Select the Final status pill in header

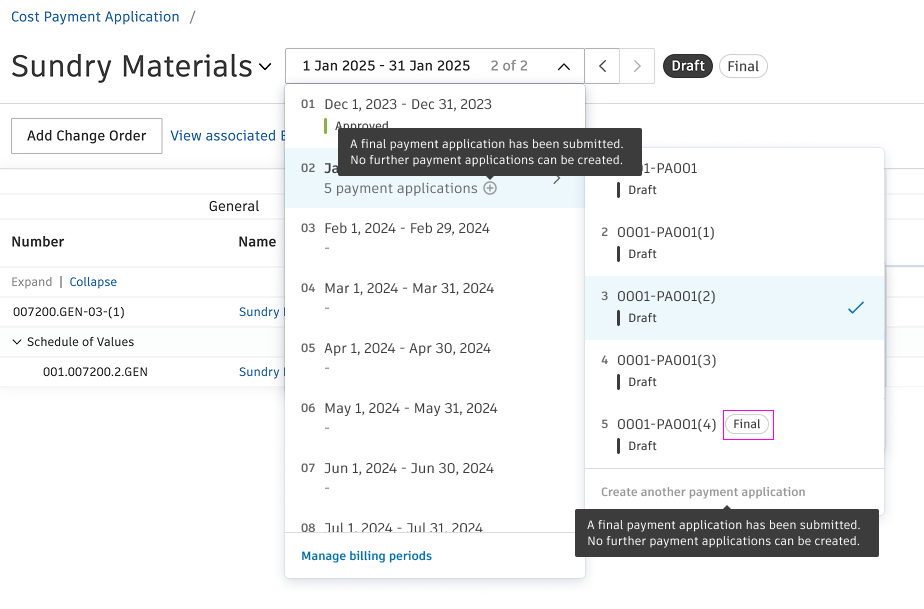tap(743, 66)
